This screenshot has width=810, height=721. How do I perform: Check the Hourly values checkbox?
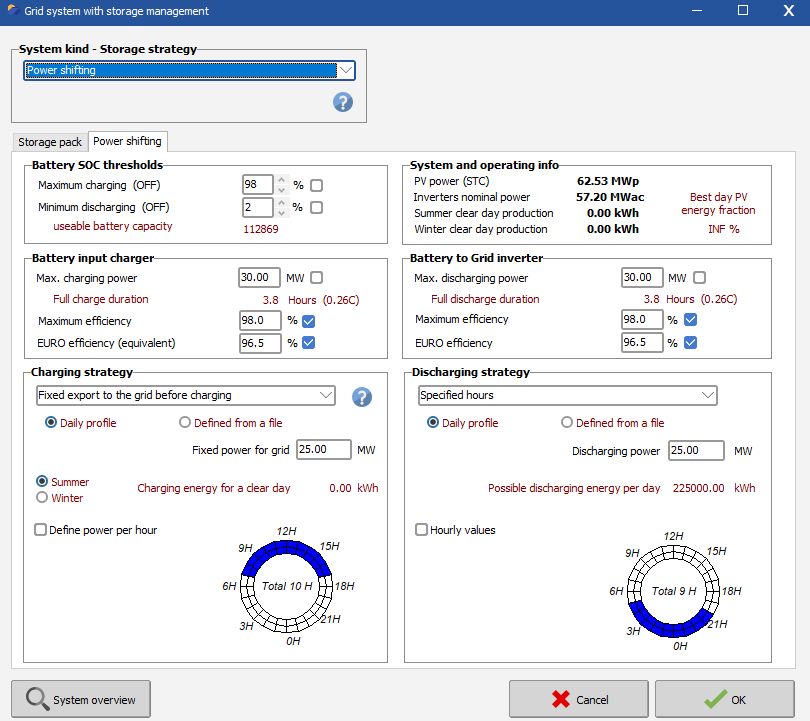coord(422,530)
